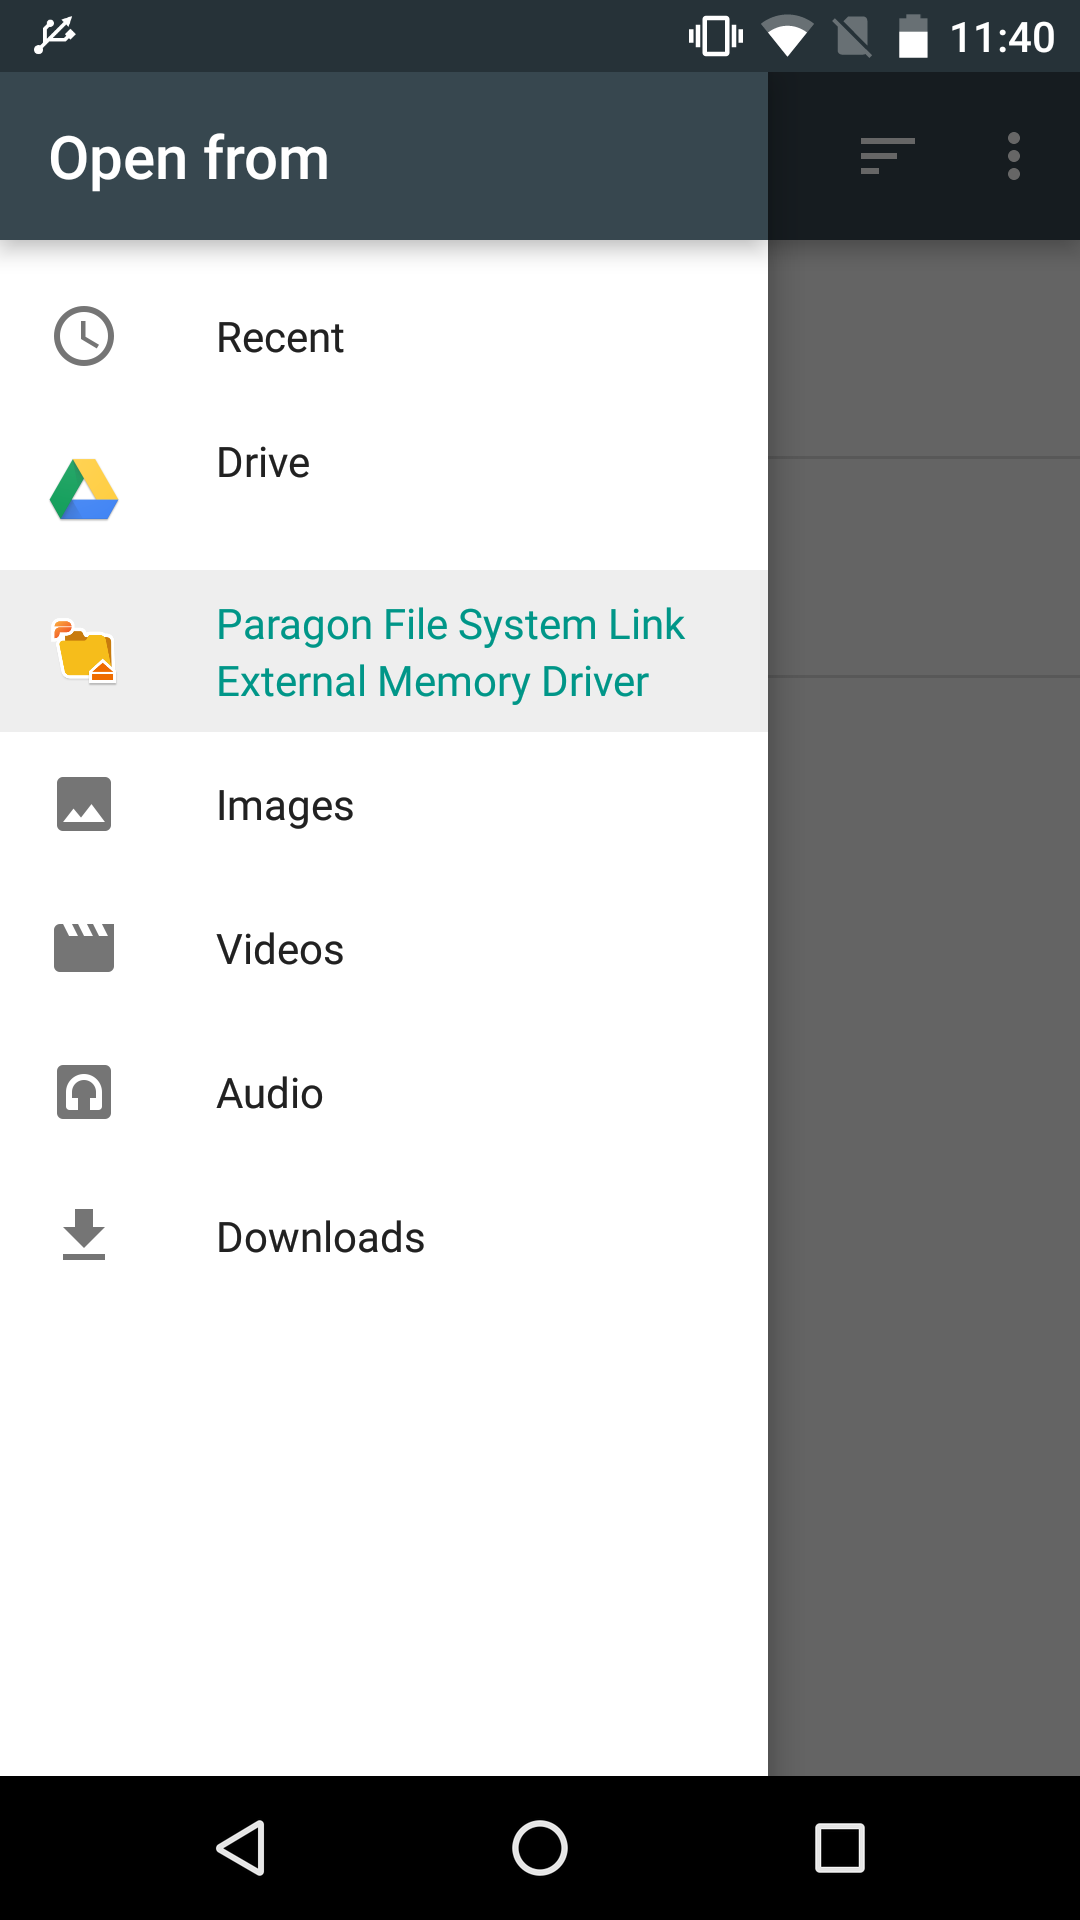Open the Images label entry
Screen dimensions: 1080x1920
pyautogui.click(x=285, y=806)
